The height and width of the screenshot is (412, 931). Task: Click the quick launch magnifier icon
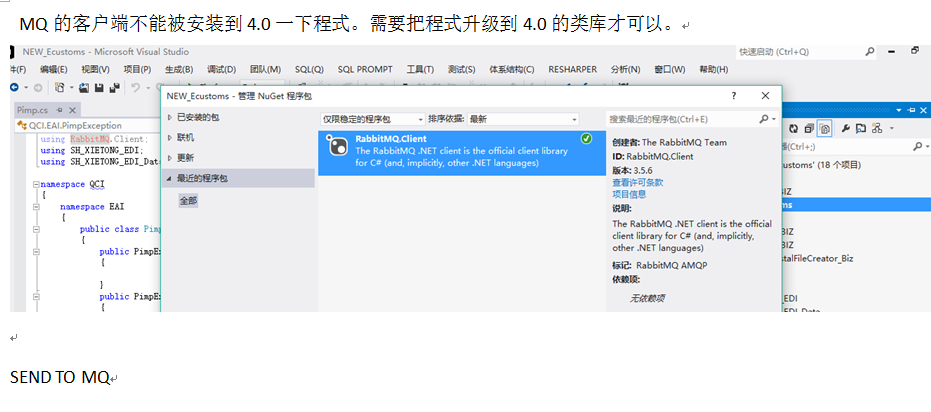[870, 52]
